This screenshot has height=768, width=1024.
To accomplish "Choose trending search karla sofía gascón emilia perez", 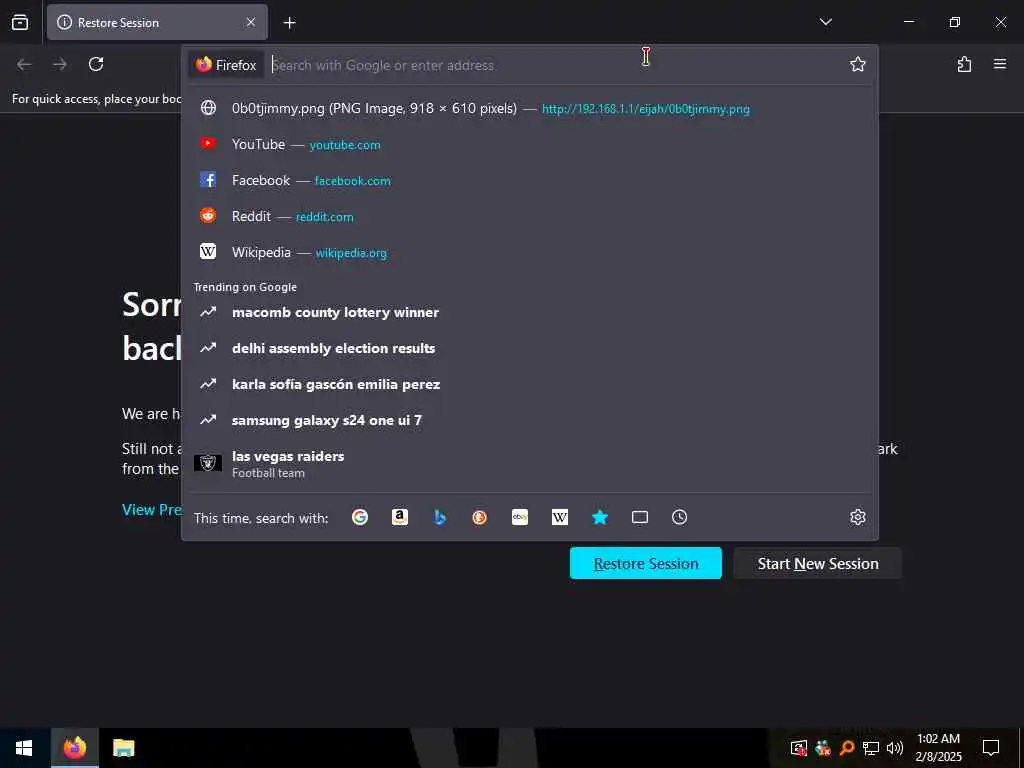I will [530, 384].
